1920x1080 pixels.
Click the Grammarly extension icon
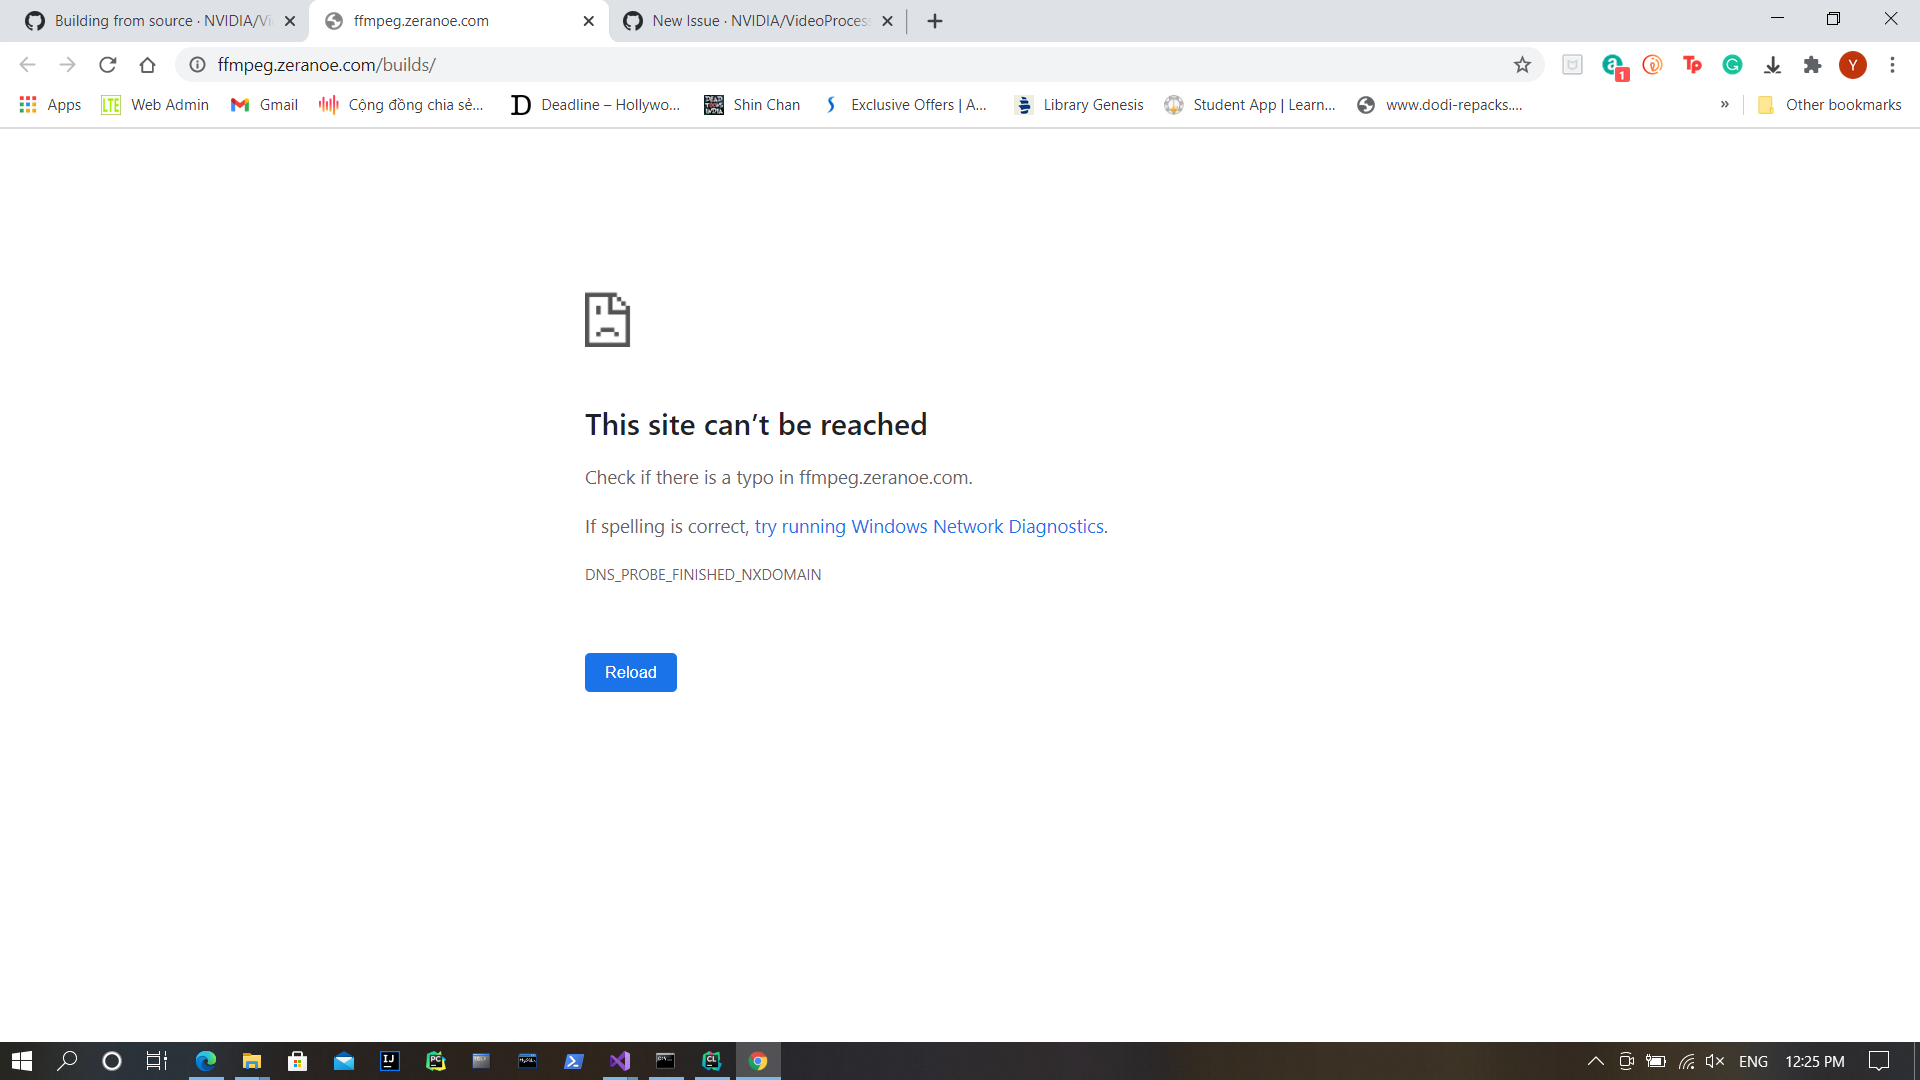(x=1732, y=65)
